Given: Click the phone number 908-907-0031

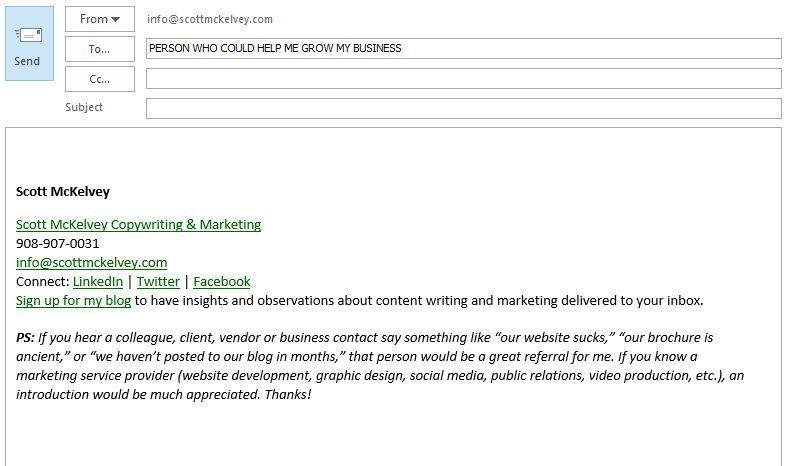Looking at the screenshot, I should 58,244.
